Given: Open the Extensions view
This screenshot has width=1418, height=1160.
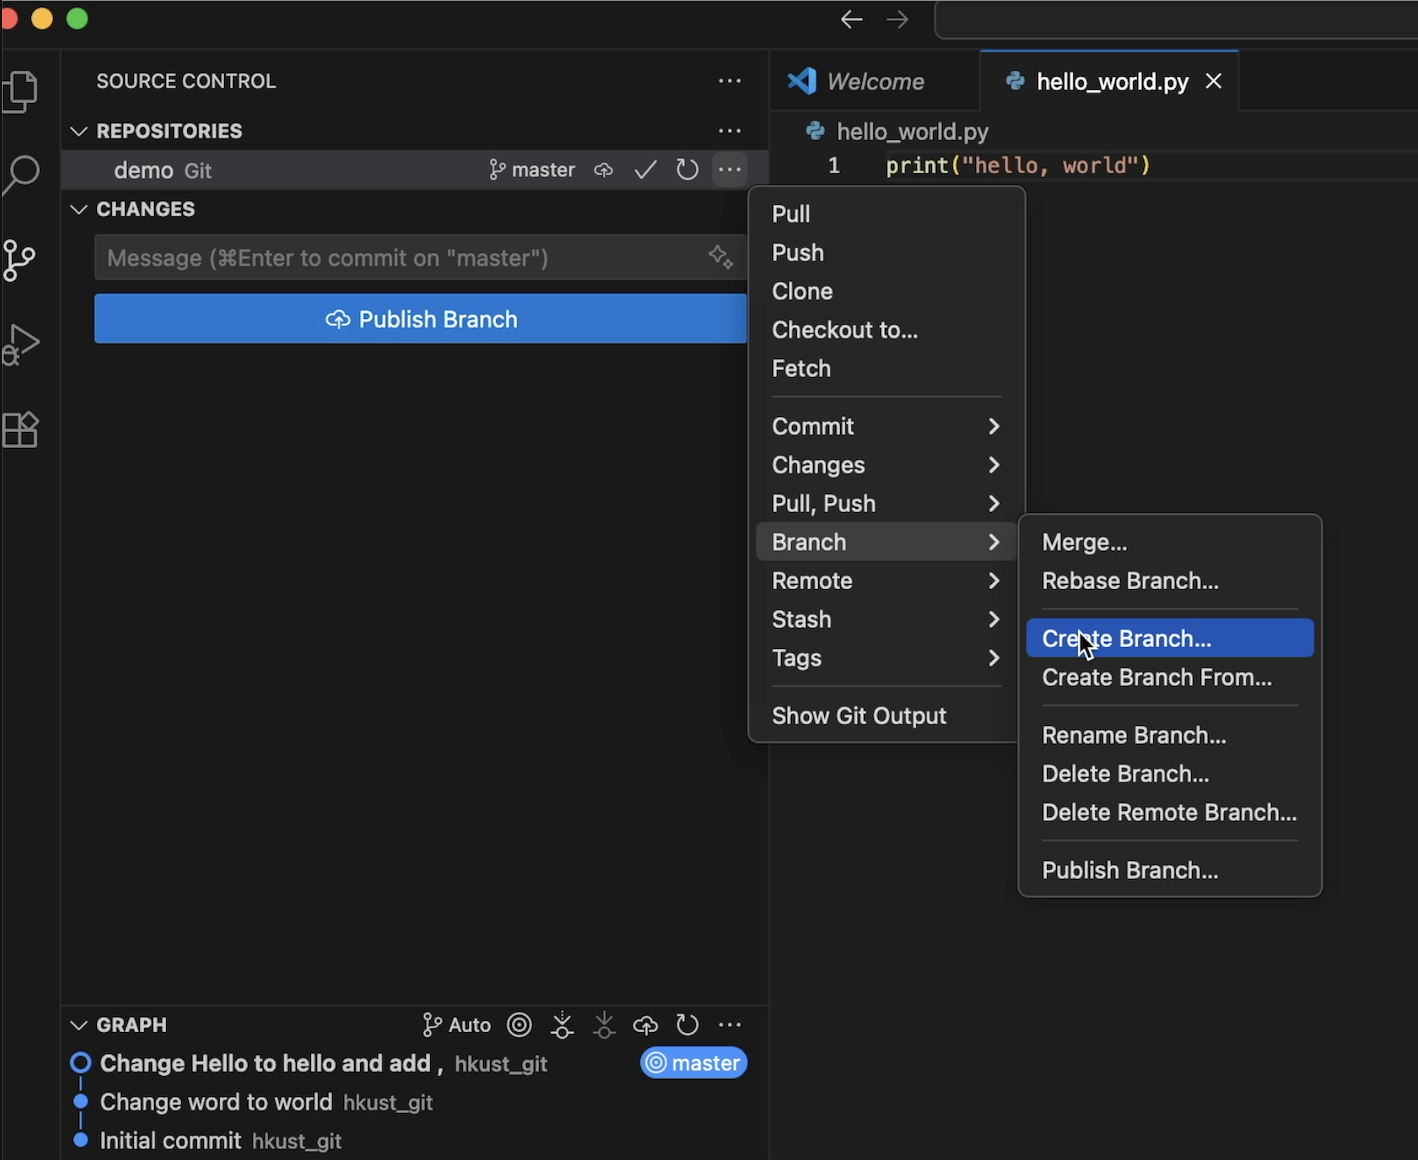Looking at the screenshot, I should click(21, 430).
